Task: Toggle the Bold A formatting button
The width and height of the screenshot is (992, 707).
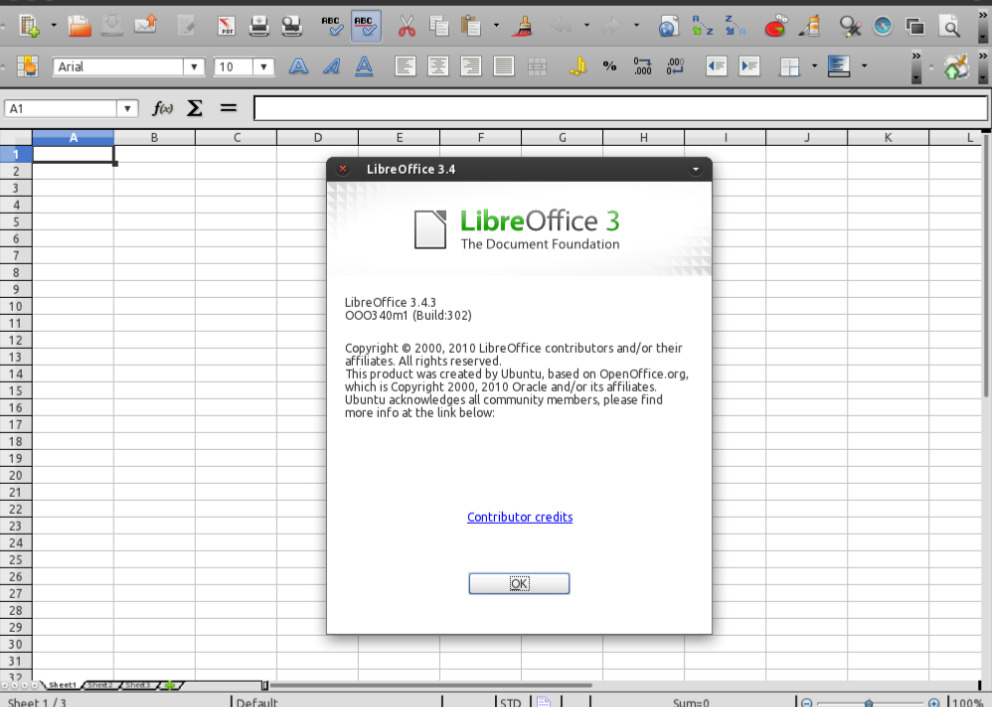Action: tap(299, 66)
